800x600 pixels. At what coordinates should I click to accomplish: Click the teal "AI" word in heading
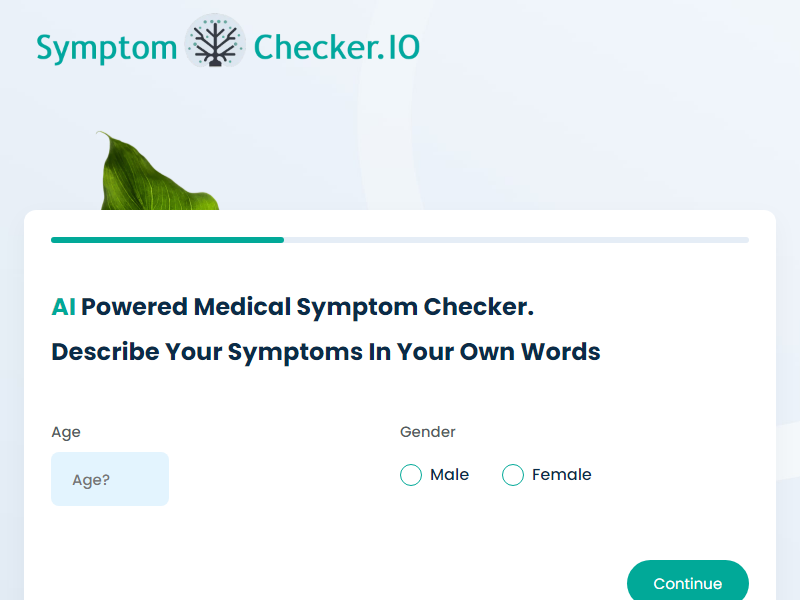point(64,307)
